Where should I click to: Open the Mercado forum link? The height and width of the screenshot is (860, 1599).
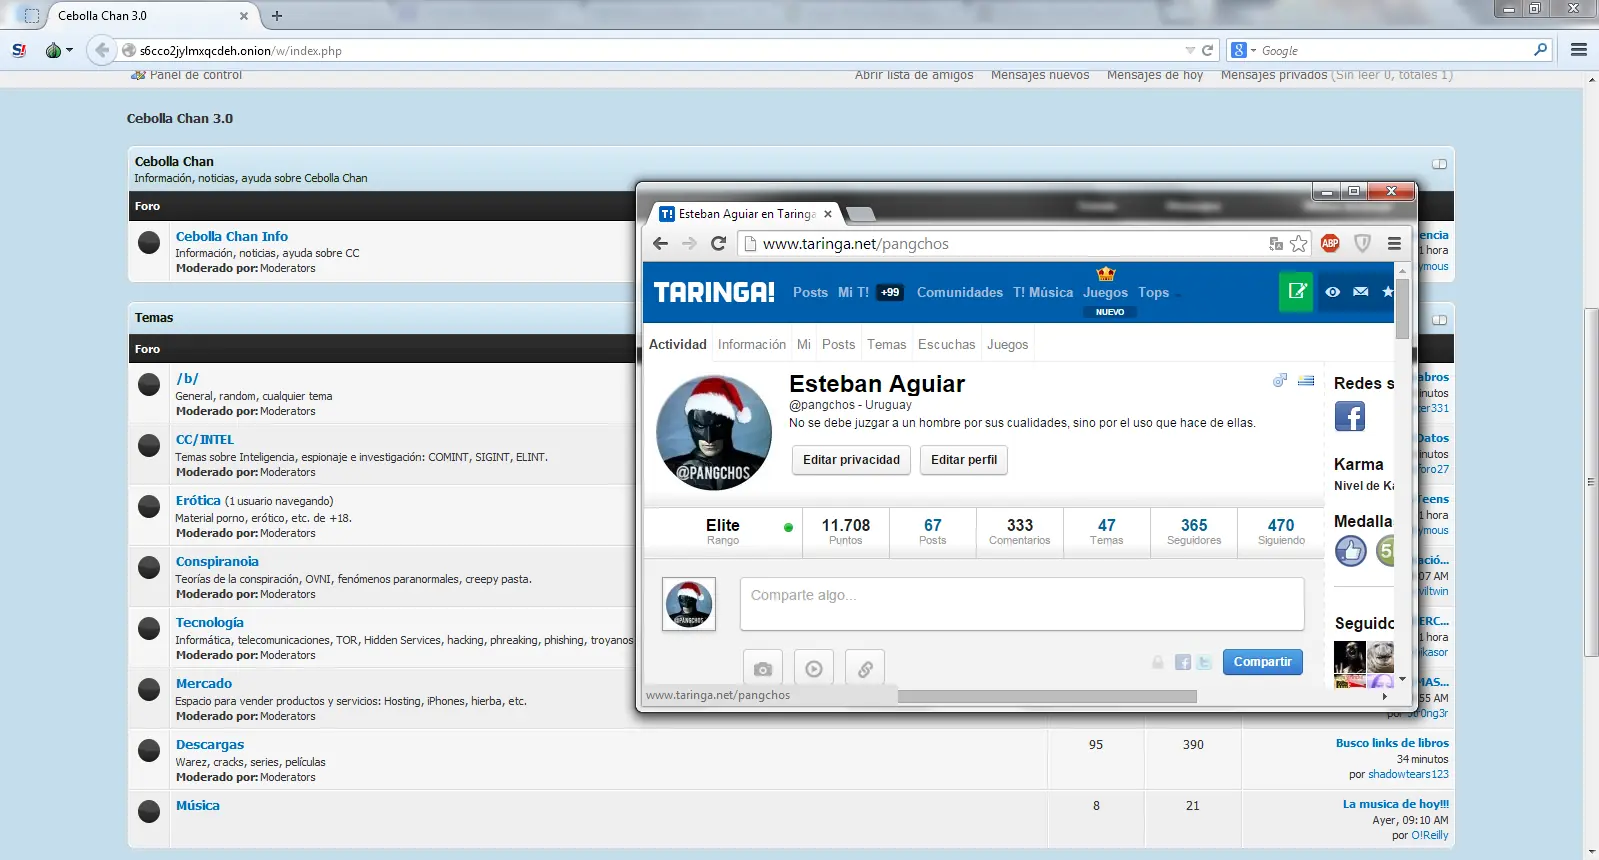click(x=204, y=683)
